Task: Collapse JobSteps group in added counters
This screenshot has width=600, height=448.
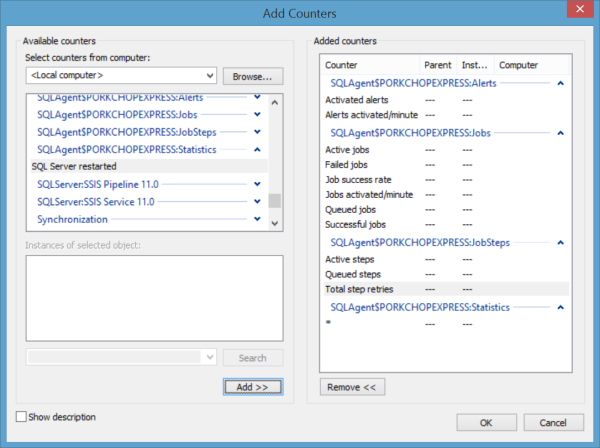Action: [x=561, y=243]
